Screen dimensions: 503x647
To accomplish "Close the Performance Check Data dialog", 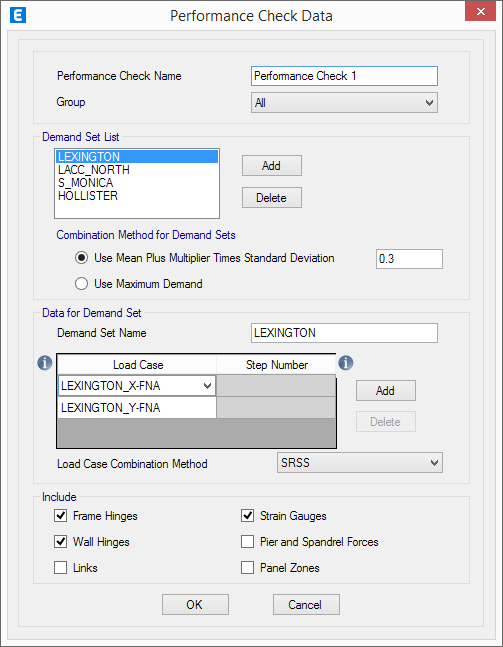I will 480,12.
